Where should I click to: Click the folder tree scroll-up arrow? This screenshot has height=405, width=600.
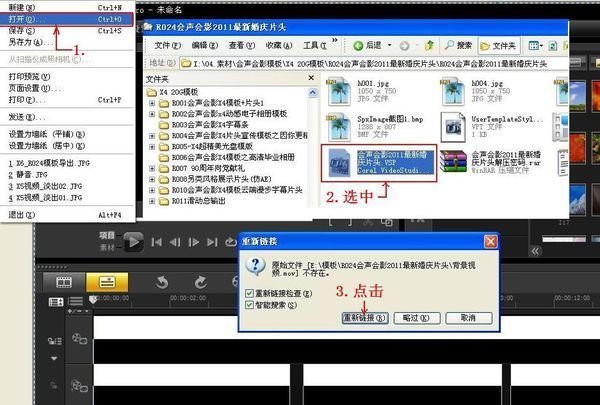coord(313,93)
